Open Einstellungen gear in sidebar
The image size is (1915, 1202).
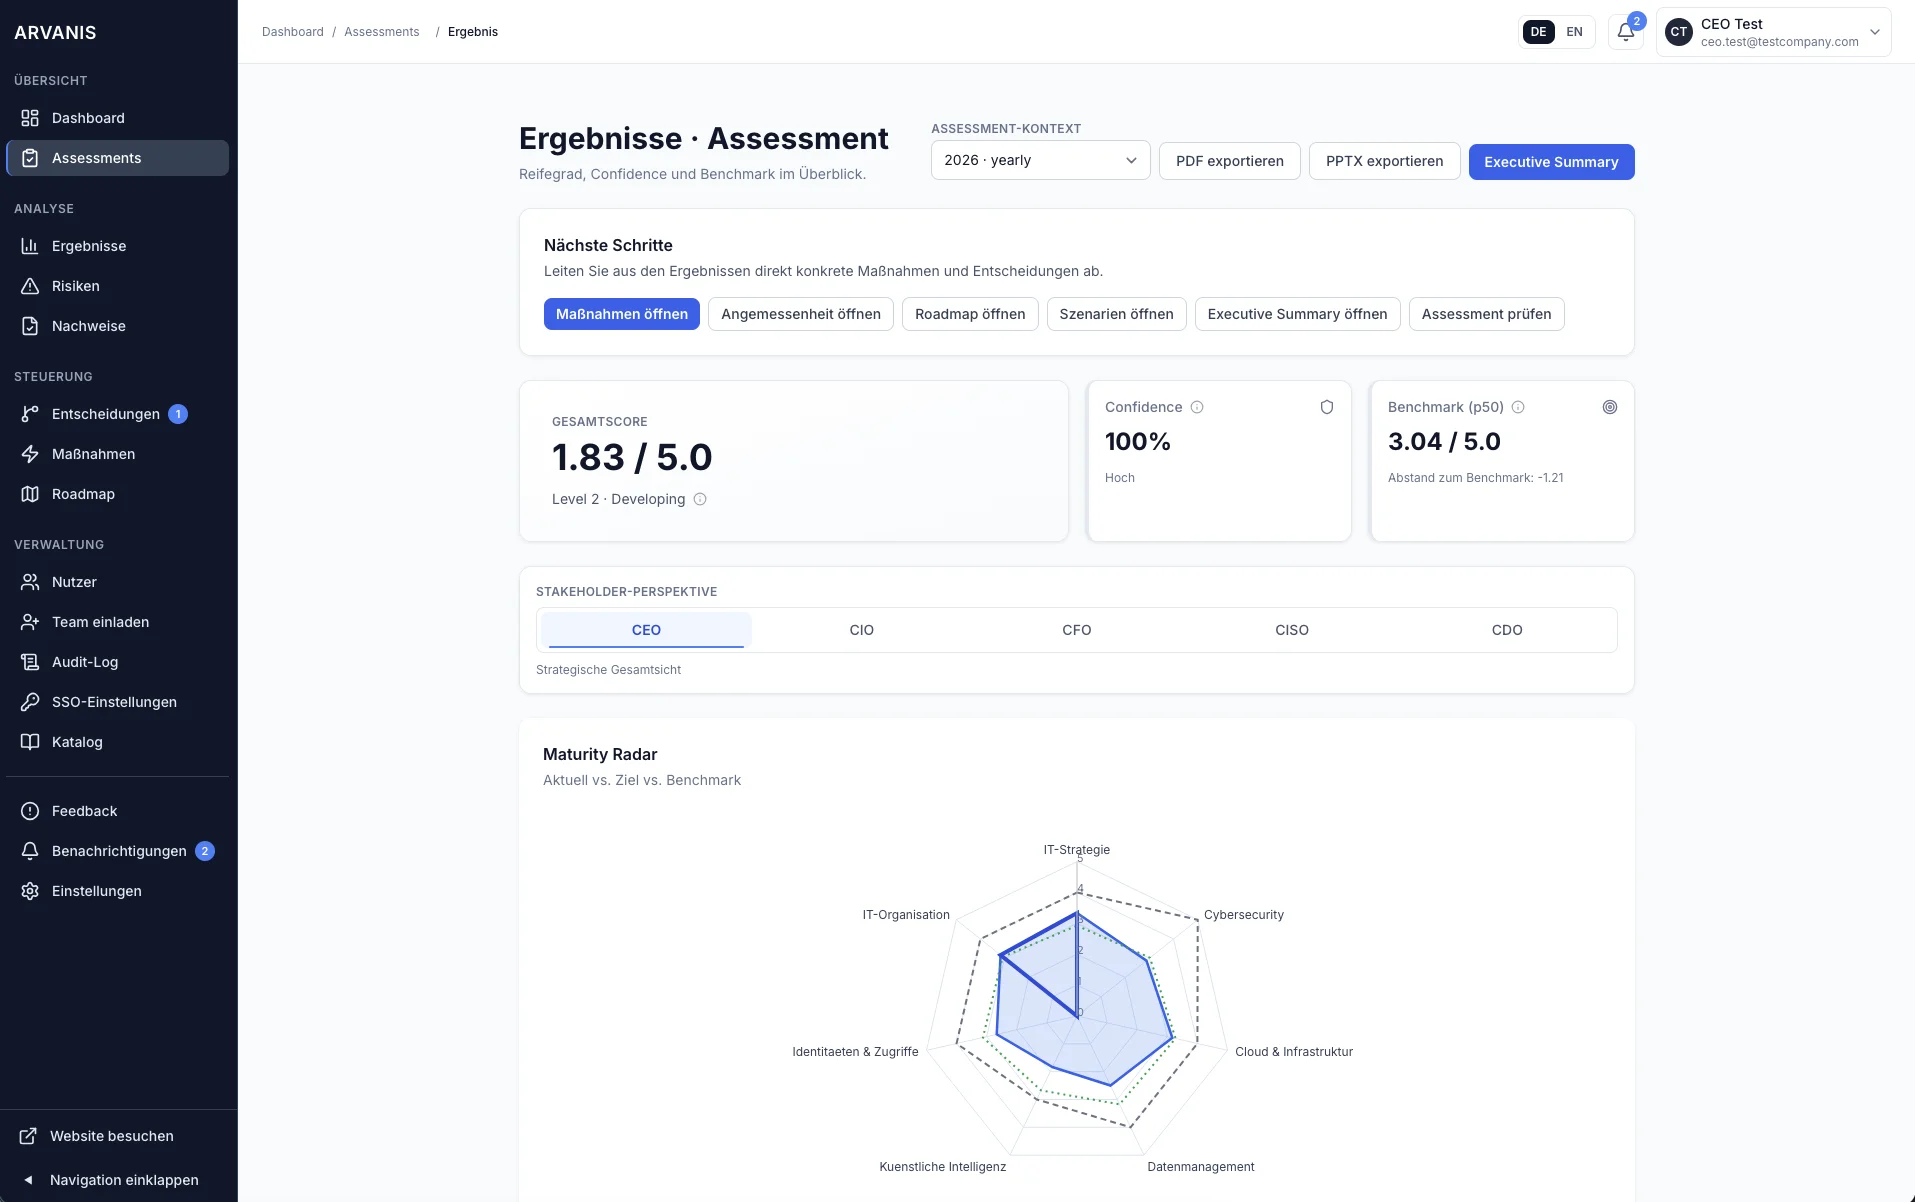point(30,891)
